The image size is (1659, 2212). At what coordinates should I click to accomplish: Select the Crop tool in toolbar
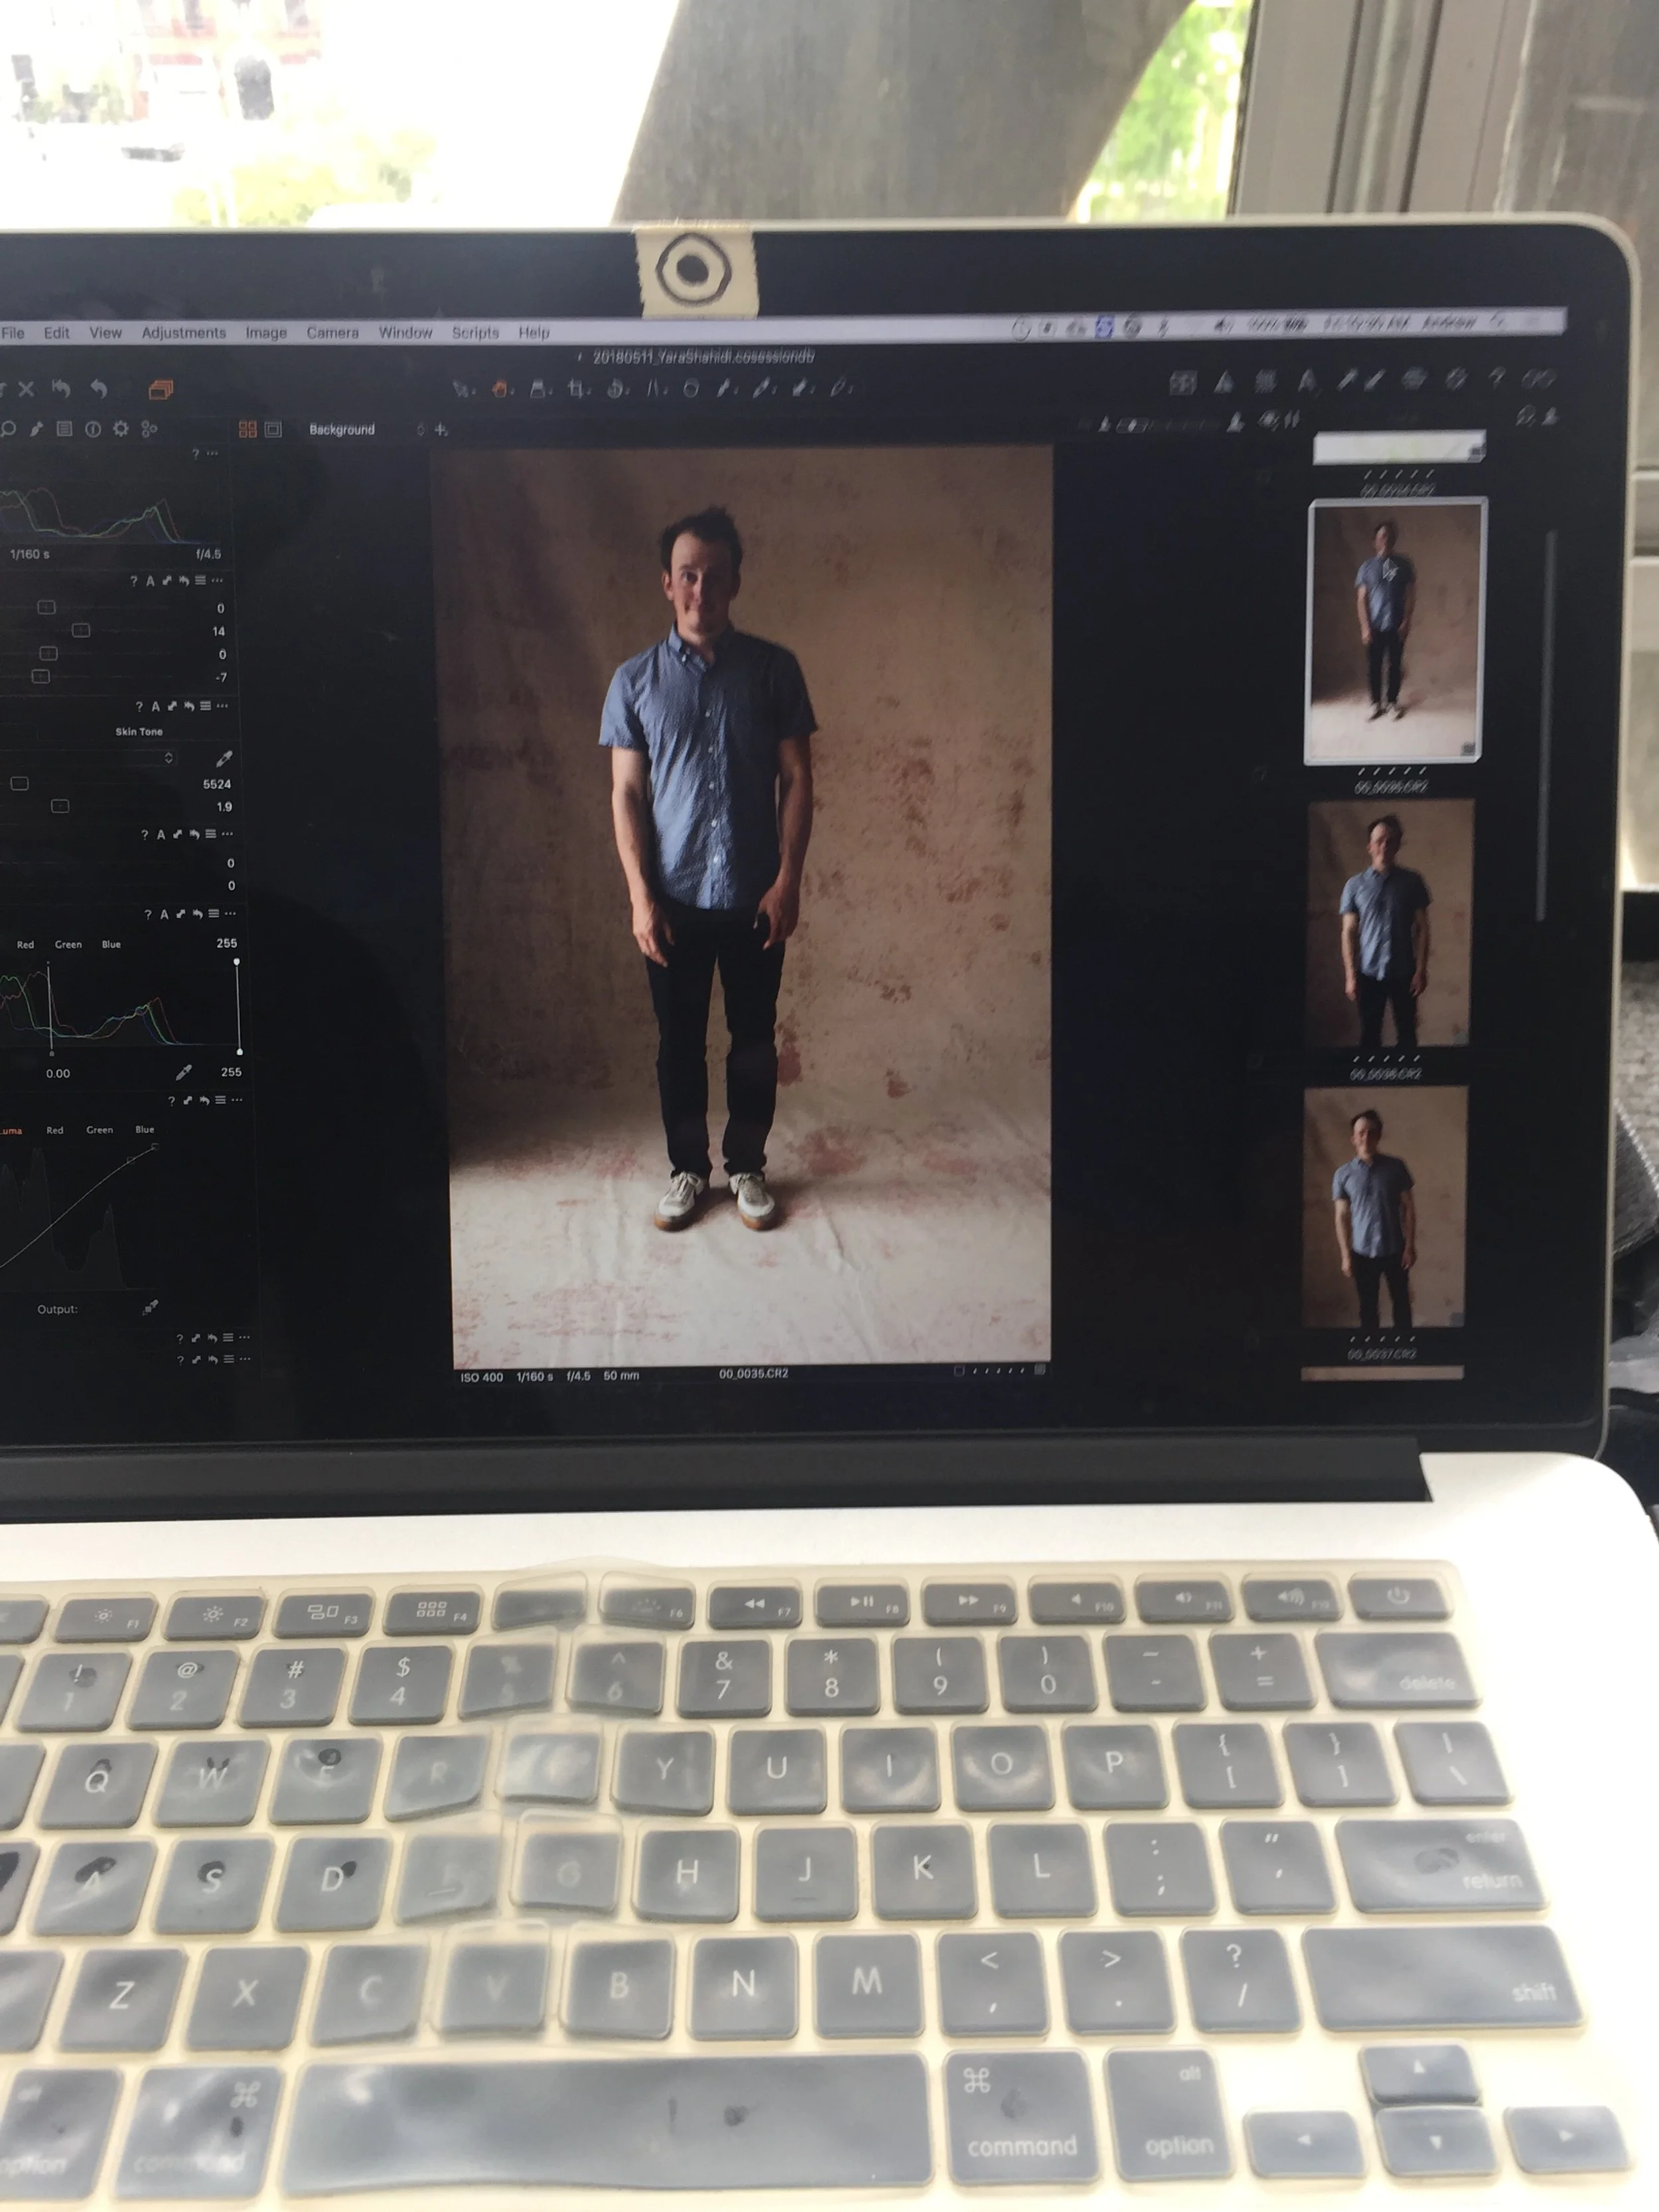(577, 389)
